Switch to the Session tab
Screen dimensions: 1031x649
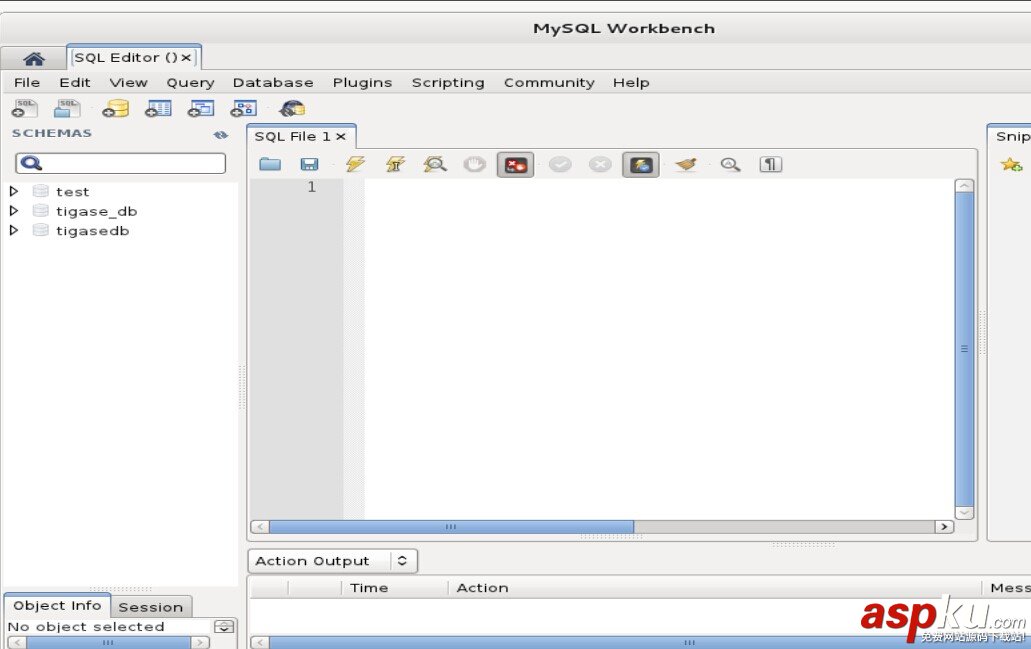[151, 607]
